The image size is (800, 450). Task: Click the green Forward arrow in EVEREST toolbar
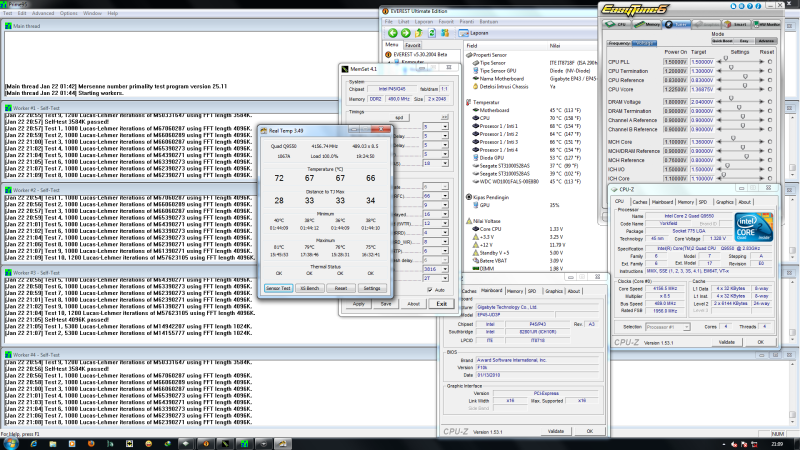tap(406, 33)
